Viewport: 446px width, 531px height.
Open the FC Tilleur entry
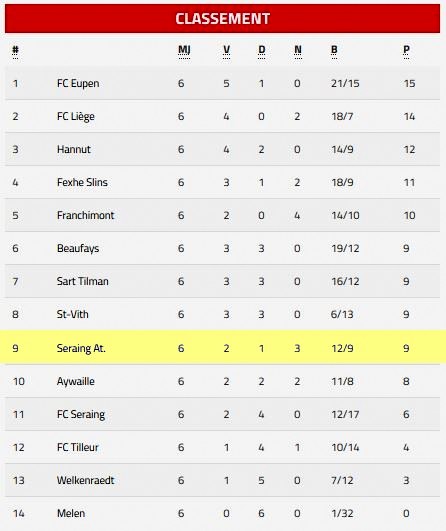[x=78, y=447]
